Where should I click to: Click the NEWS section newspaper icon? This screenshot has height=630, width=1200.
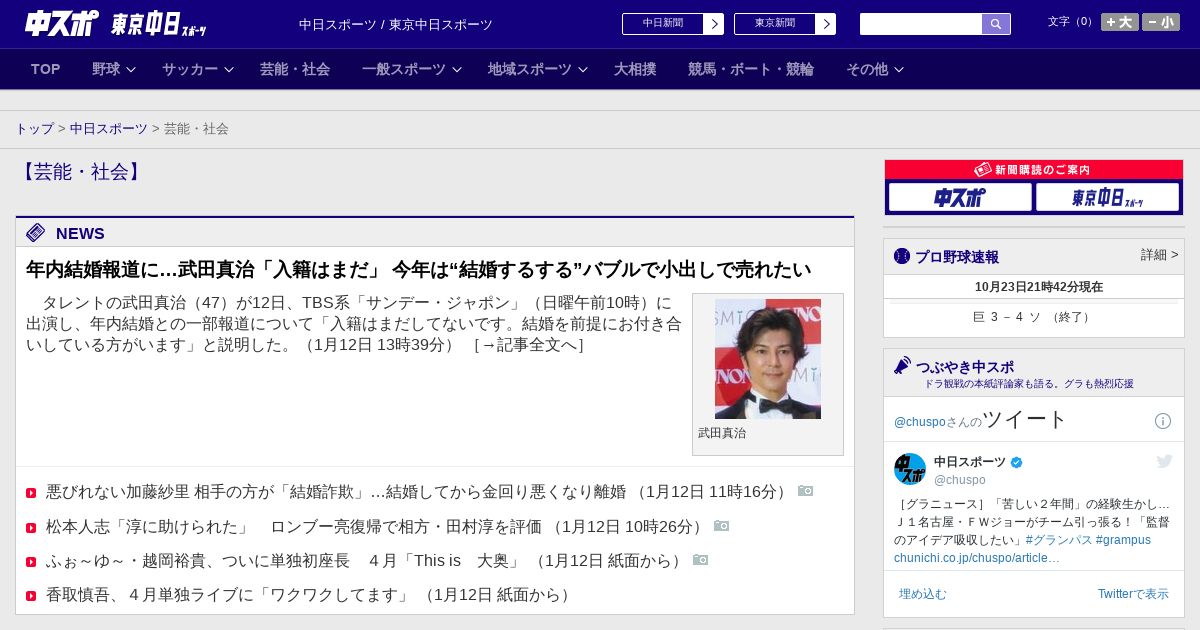pyautogui.click(x=36, y=233)
